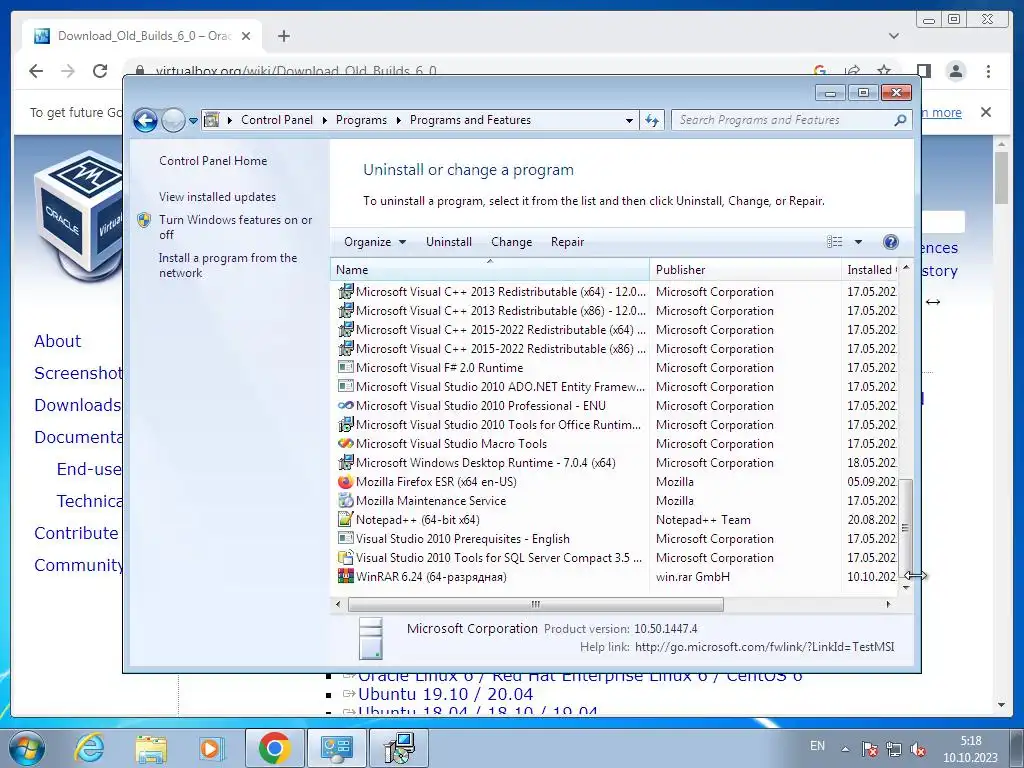
Task: Select the Mozilla Firefox ESR icon
Action: point(345,481)
